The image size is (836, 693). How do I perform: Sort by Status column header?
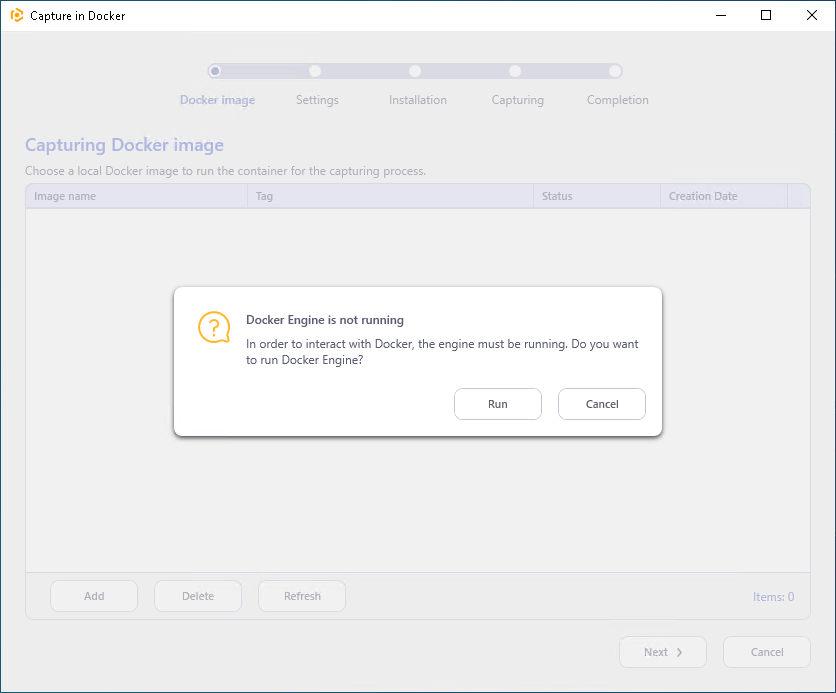pyautogui.click(x=597, y=196)
